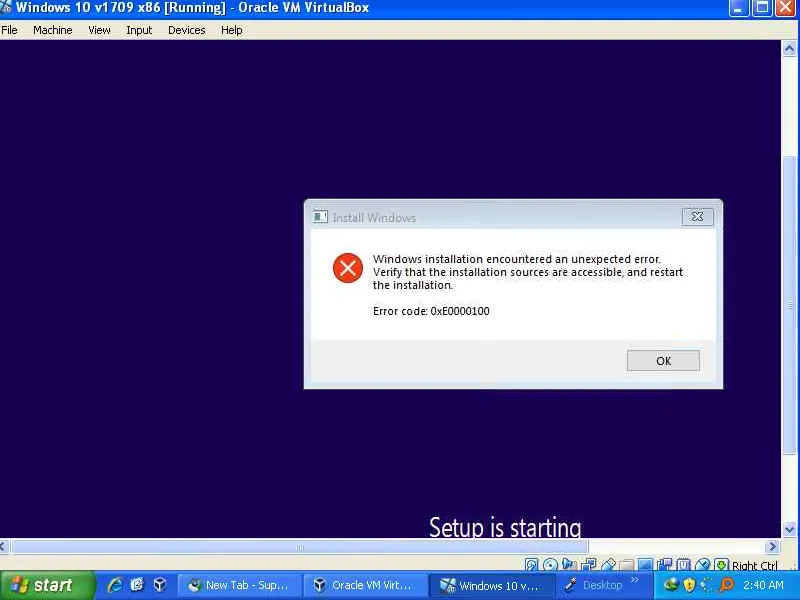Click the orange magnifier tray icon
Screen dimensions: 800x600
726,585
